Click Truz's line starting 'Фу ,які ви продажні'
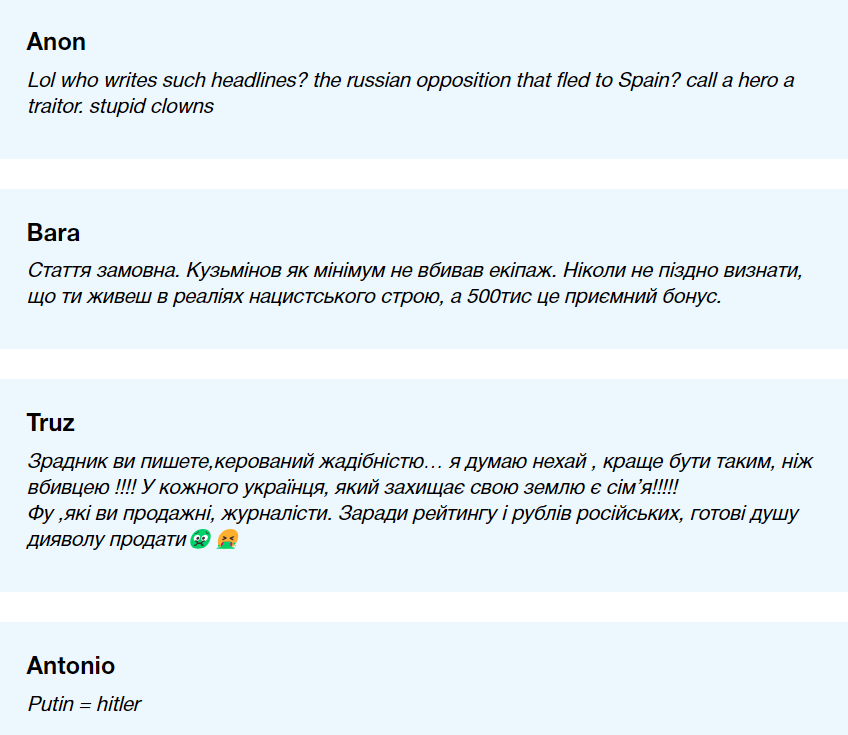The image size is (848, 735). pos(413,514)
